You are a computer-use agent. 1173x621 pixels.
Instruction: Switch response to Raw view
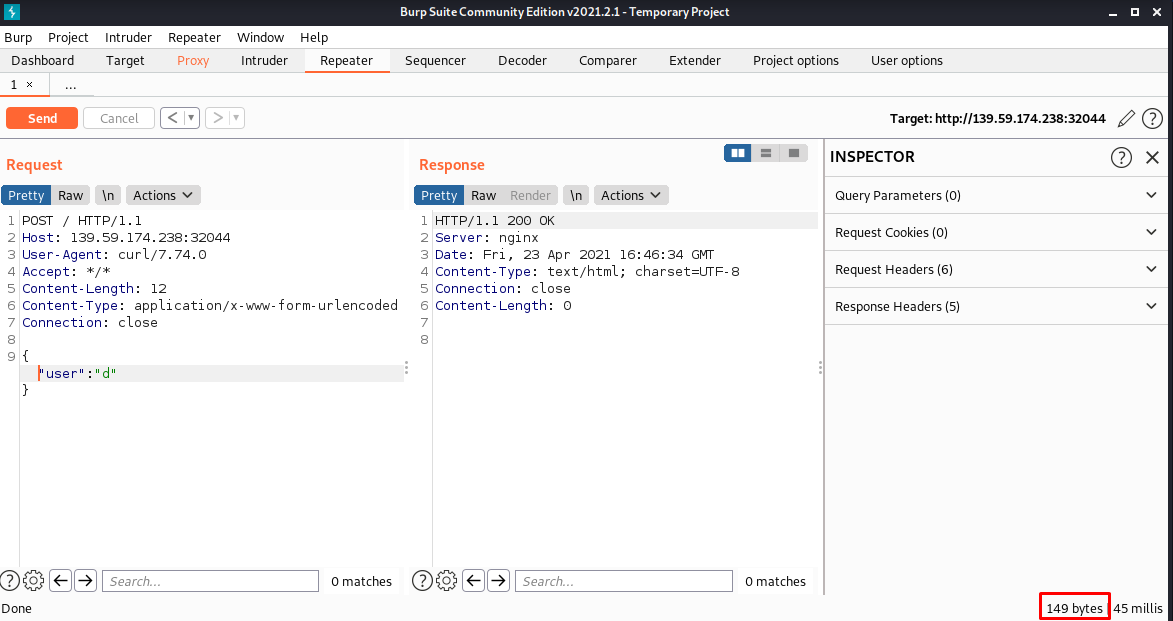click(483, 195)
